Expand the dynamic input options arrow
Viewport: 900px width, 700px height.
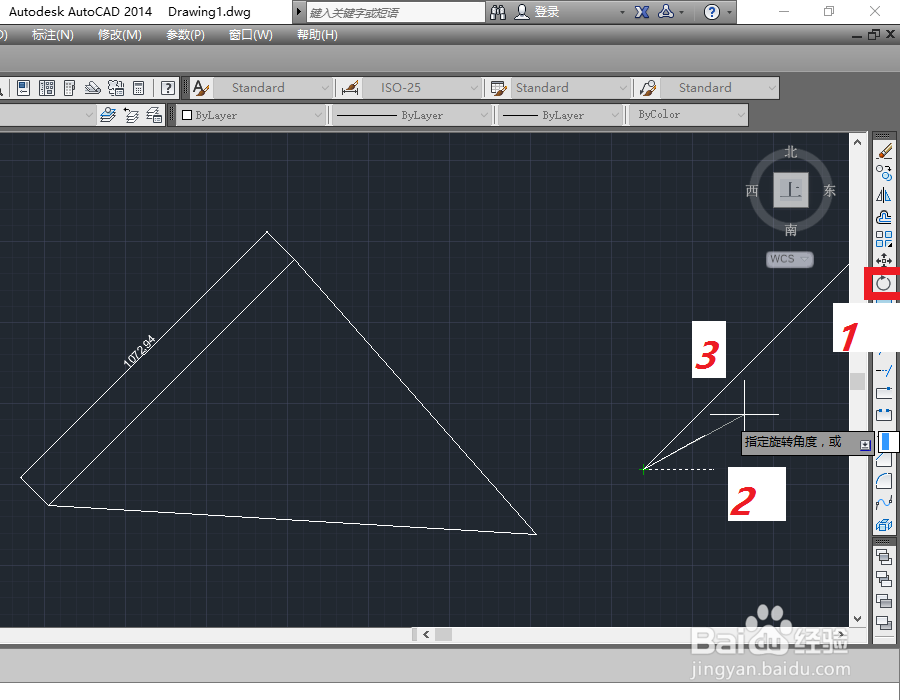coord(865,445)
